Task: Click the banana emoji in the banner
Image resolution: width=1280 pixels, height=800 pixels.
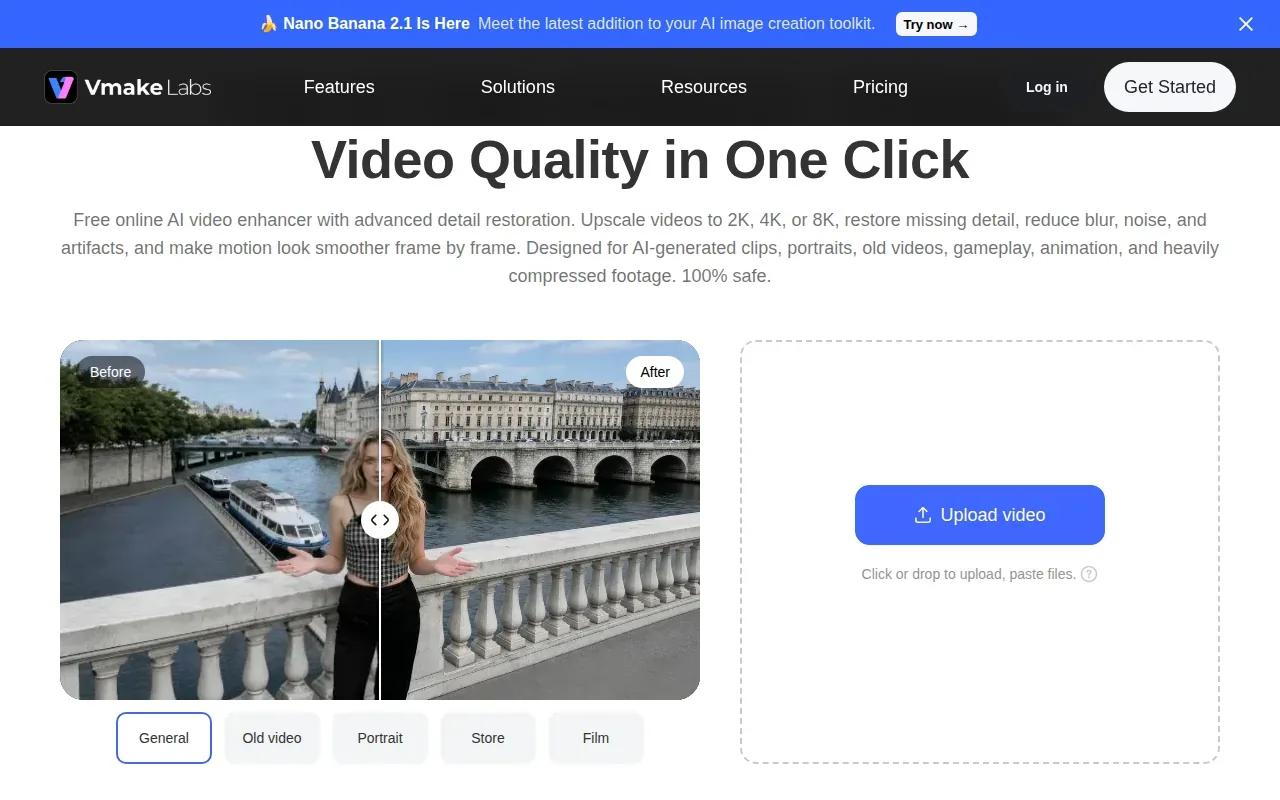Action: tap(268, 24)
